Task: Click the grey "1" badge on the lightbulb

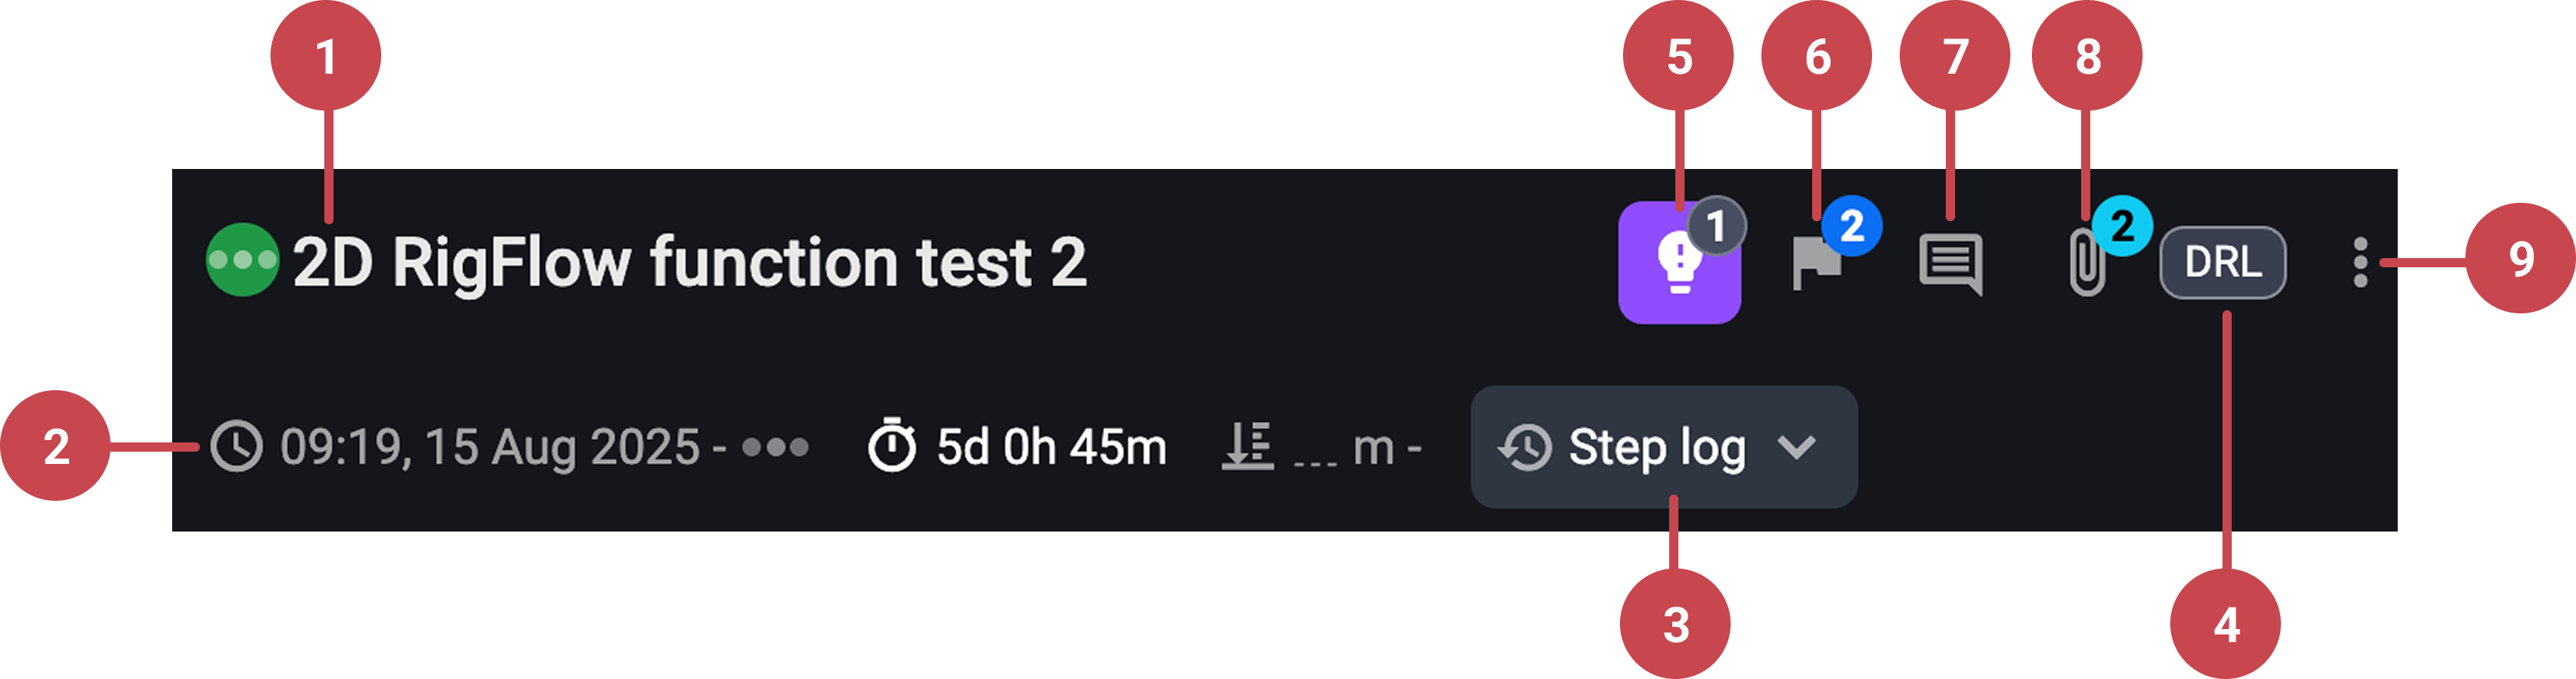Action: tap(1716, 226)
